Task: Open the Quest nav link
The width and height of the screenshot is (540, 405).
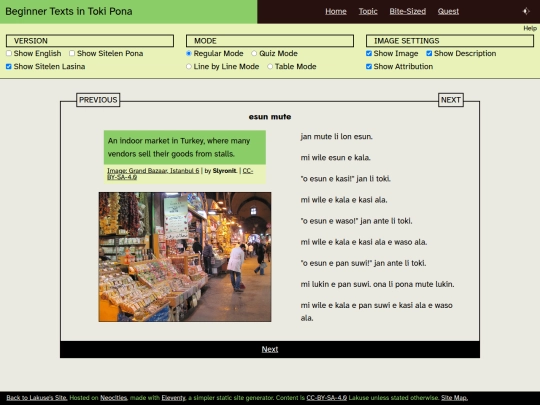Action: [x=448, y=11]
